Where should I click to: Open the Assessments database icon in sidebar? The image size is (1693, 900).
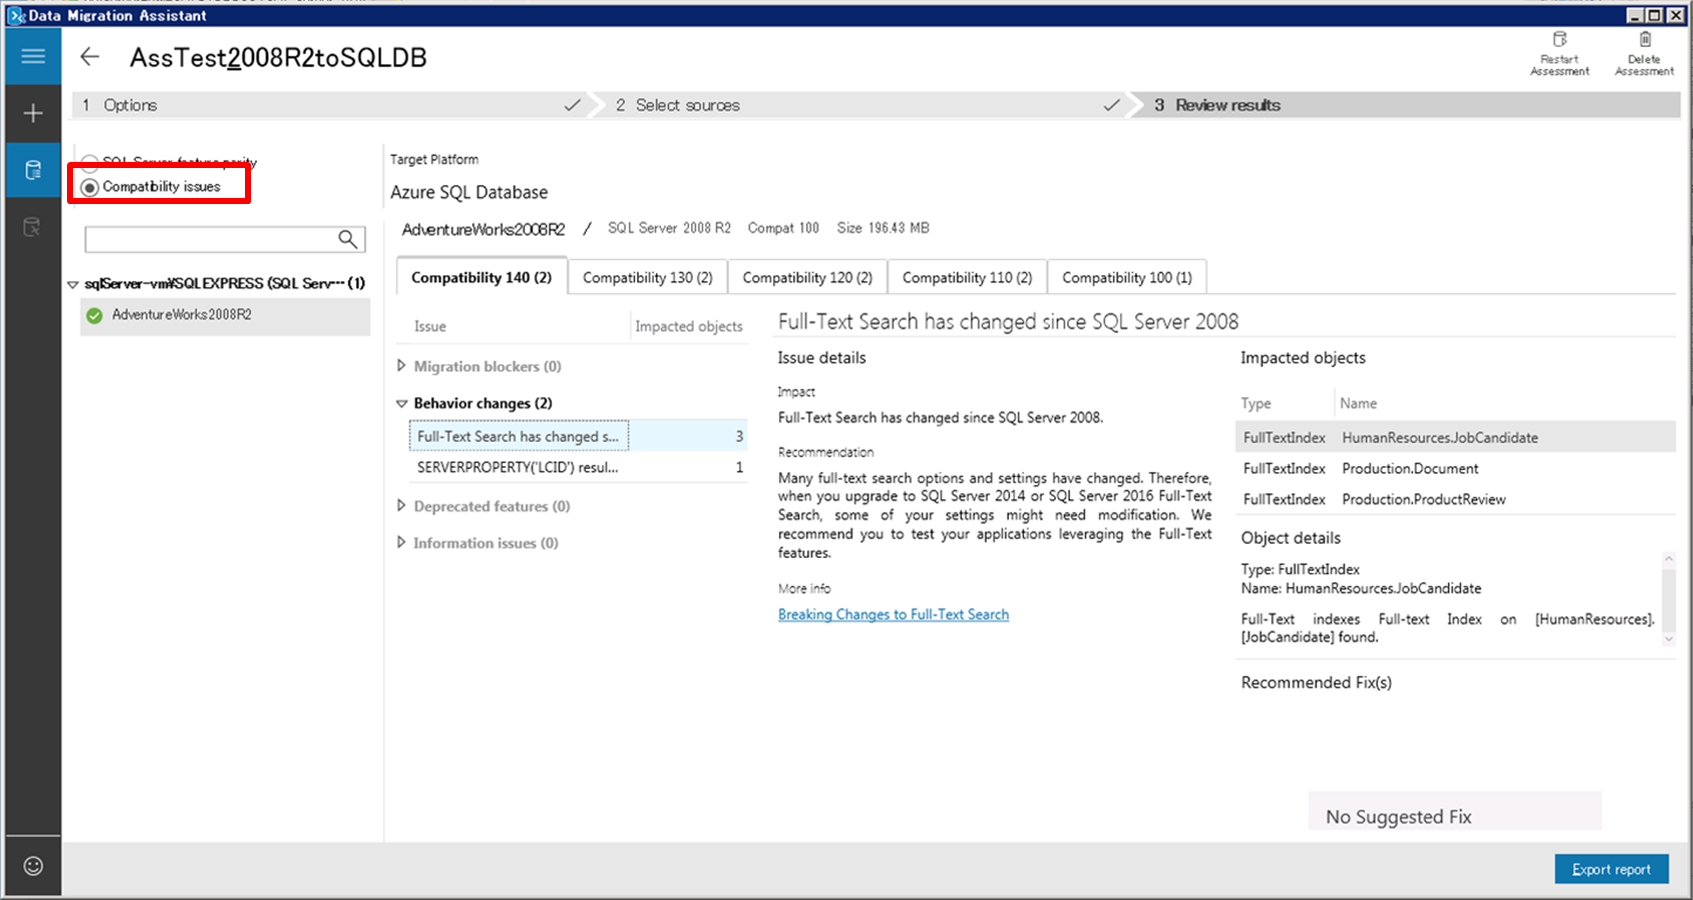[x=33, y=170]
